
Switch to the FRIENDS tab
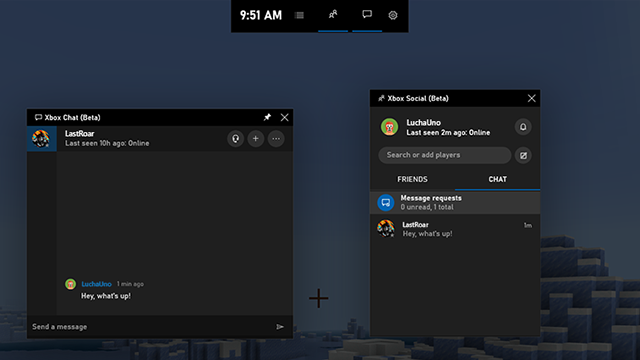click(x=412, y=179)
